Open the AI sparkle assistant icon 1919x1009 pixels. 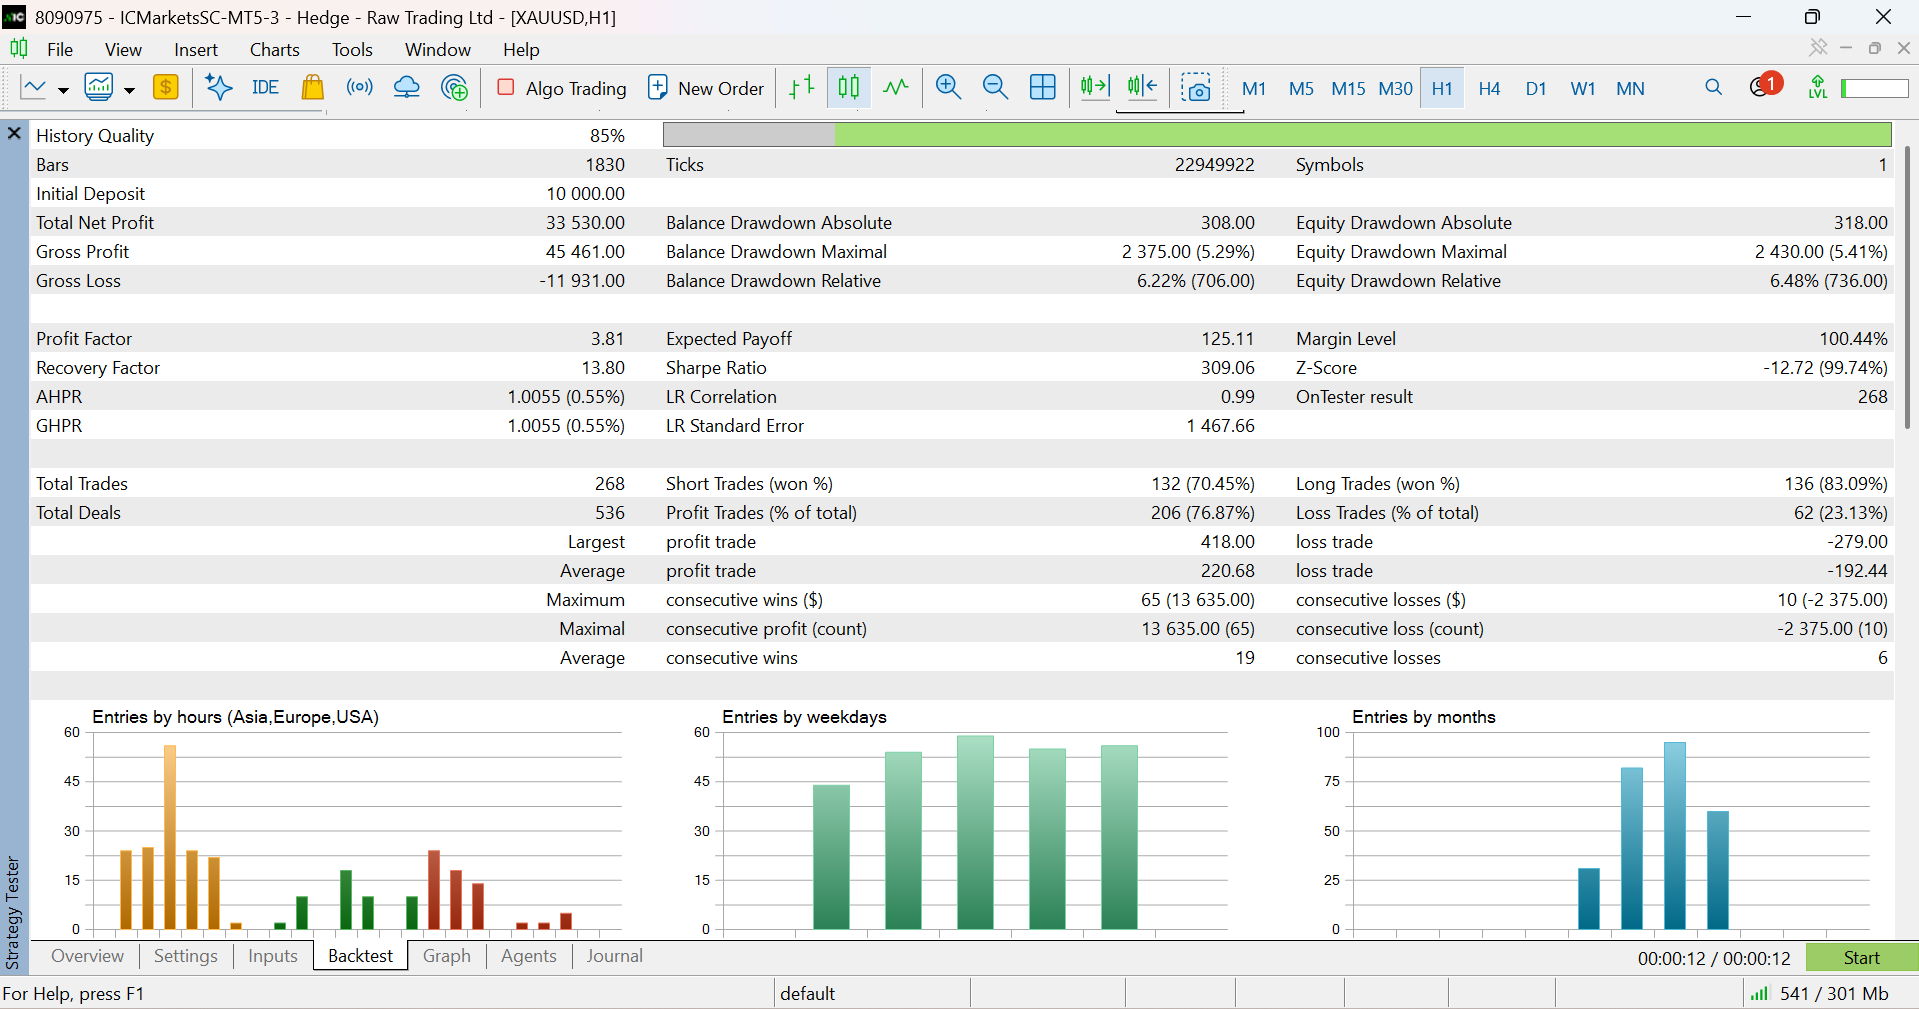218,88
